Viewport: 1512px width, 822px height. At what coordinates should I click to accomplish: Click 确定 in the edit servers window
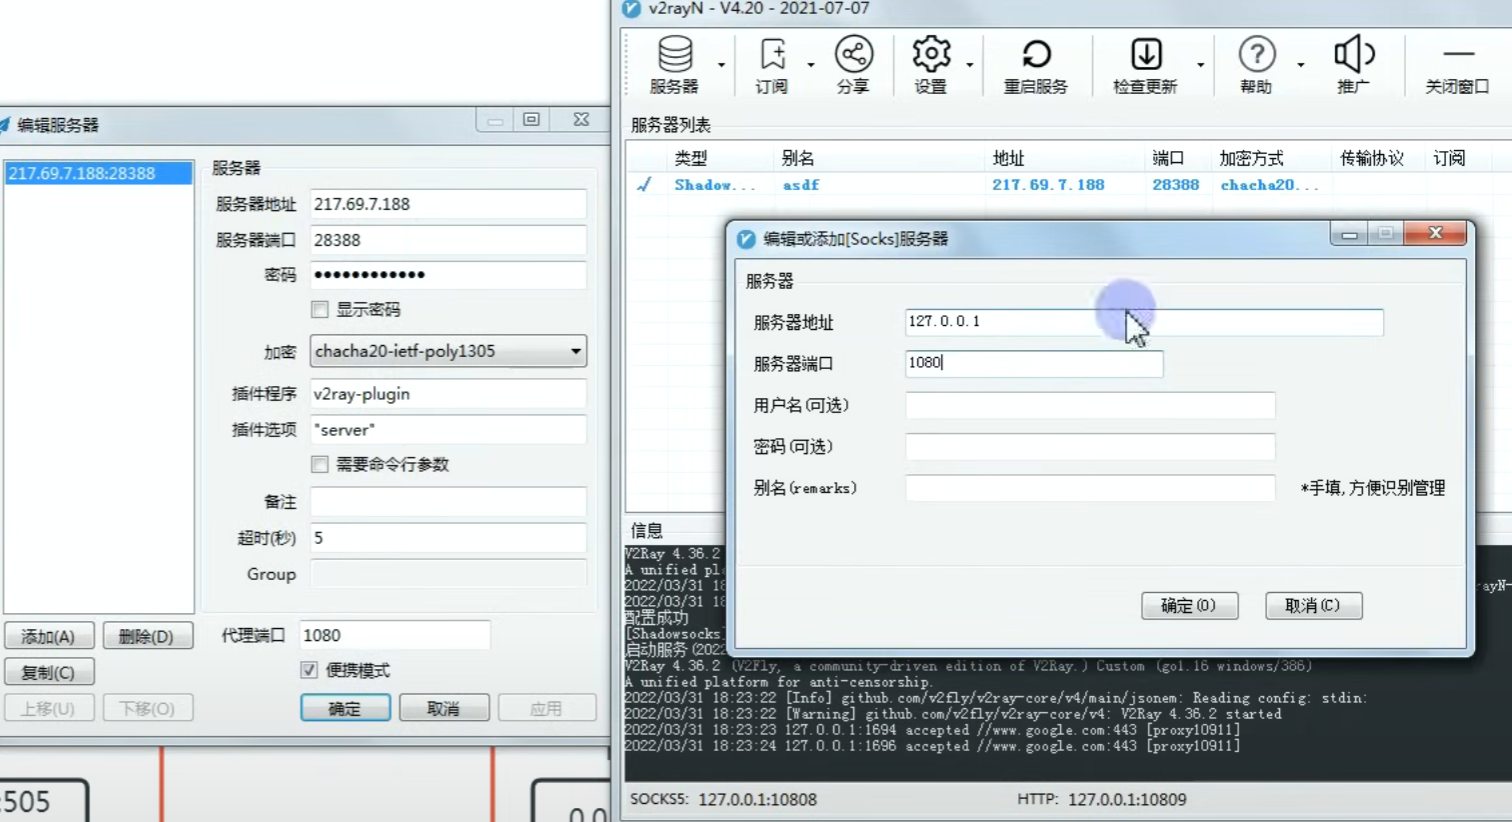(346, 708)
